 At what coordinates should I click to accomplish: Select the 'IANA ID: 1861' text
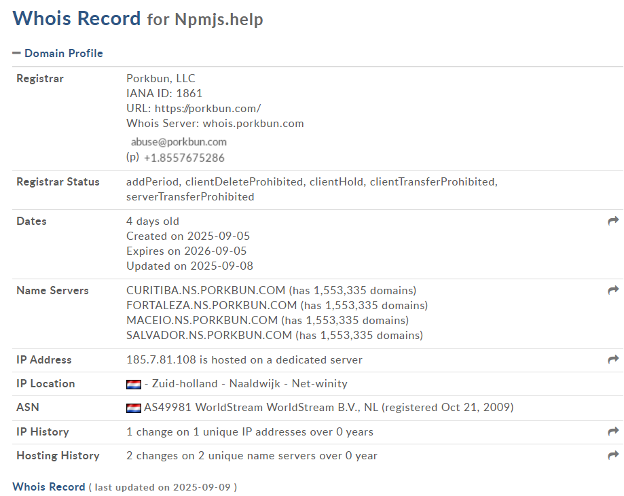click(164, 93)
